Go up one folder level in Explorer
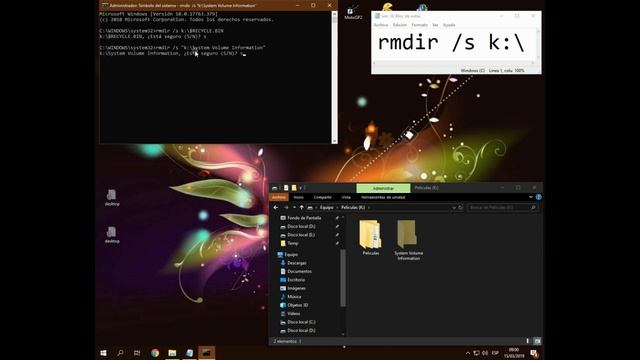The width and height of the screenshot is (640, 360). (x=302, y=207)
